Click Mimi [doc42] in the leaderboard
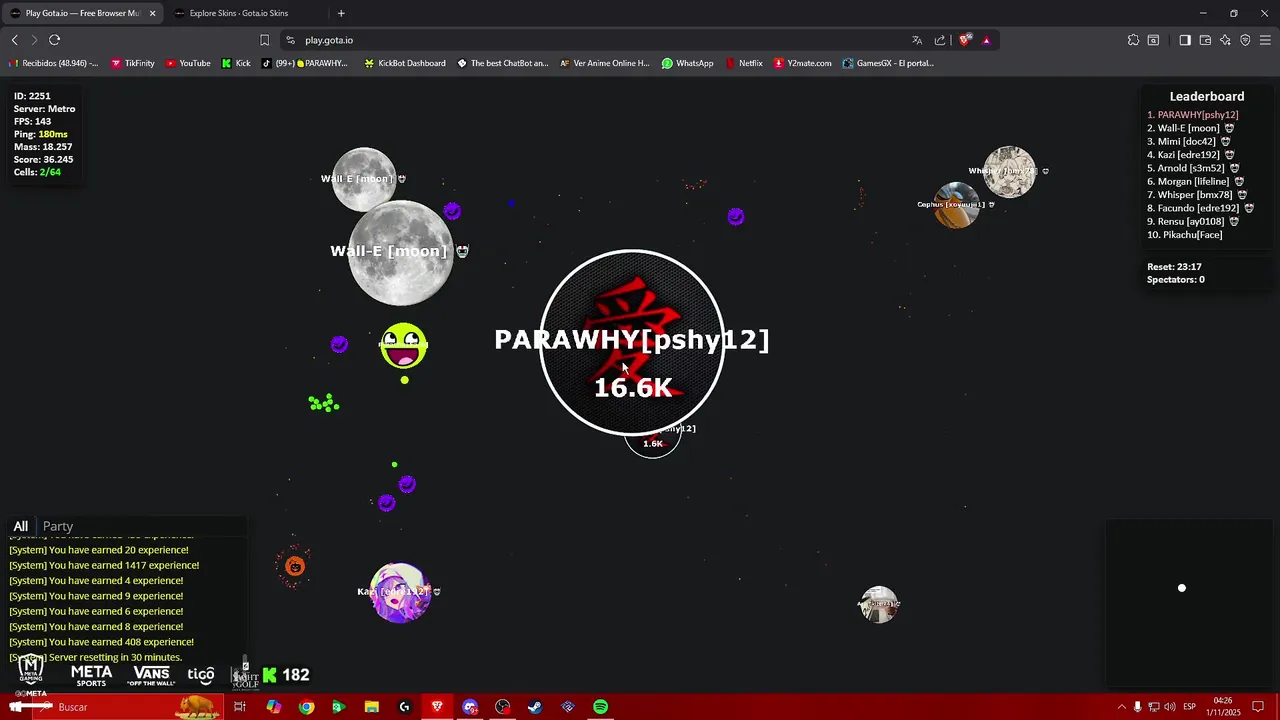The image size is (1280, 720). (1188, 142)
